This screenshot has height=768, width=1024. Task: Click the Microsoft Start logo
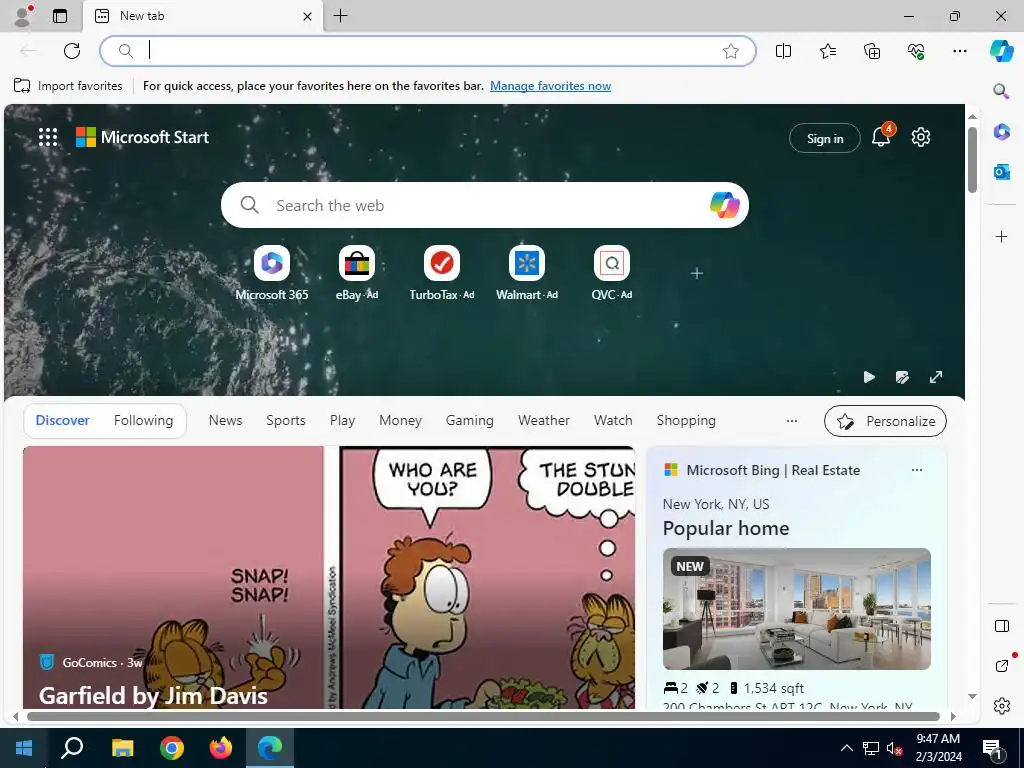(142, 137)
